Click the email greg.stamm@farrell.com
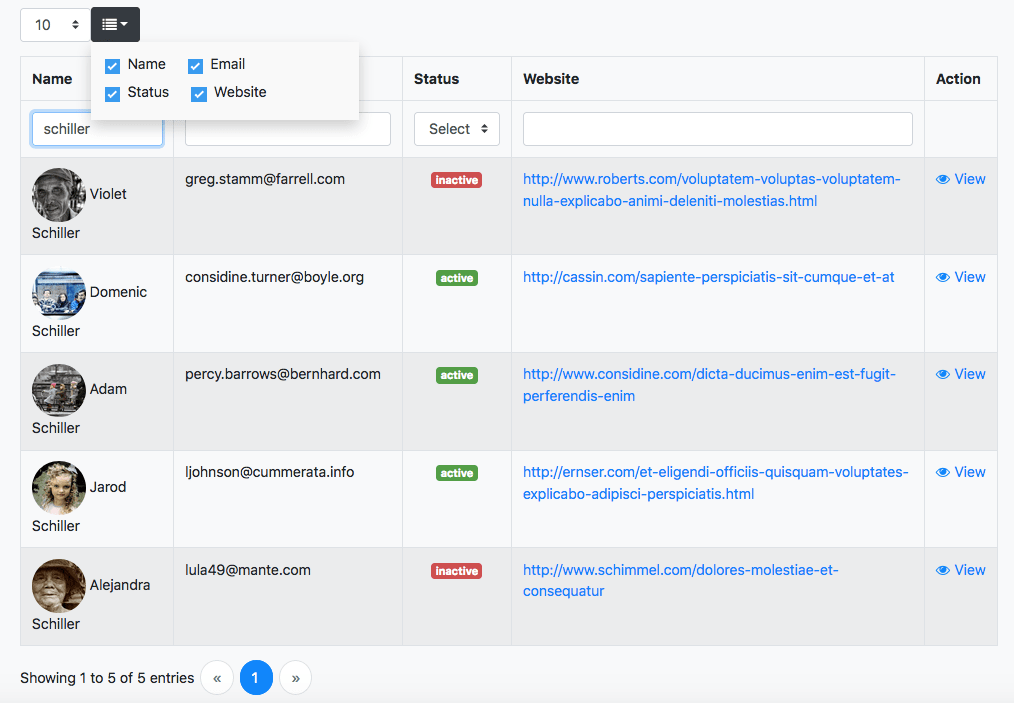The width and height of the screenshot is (1014, 703). click(265, 179)
